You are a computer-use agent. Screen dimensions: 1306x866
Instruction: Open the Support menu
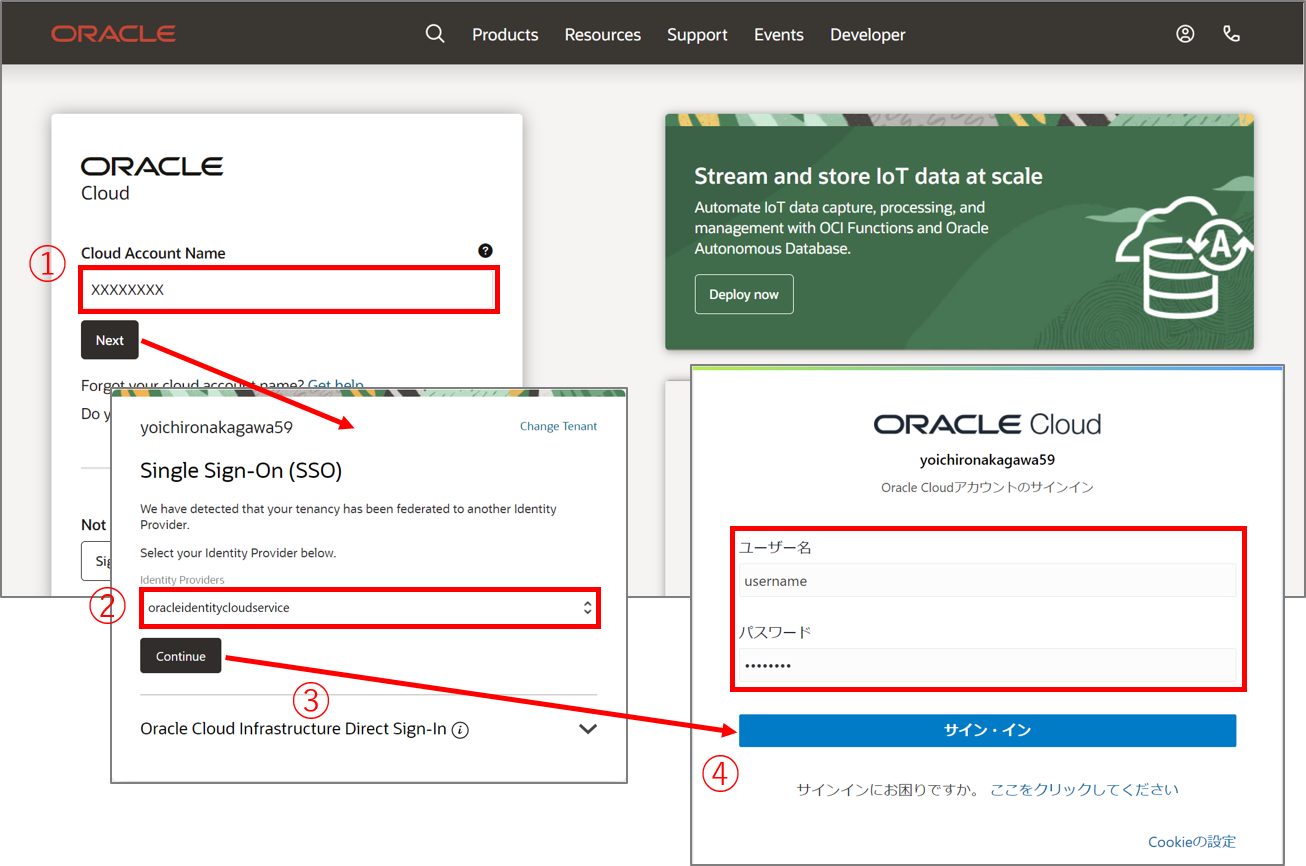tap(697, 34)
